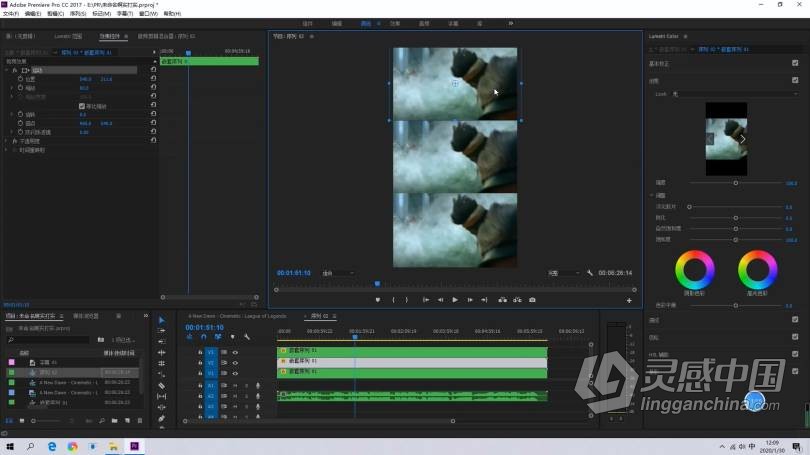Play the sequence in Program Monitor

455,300
